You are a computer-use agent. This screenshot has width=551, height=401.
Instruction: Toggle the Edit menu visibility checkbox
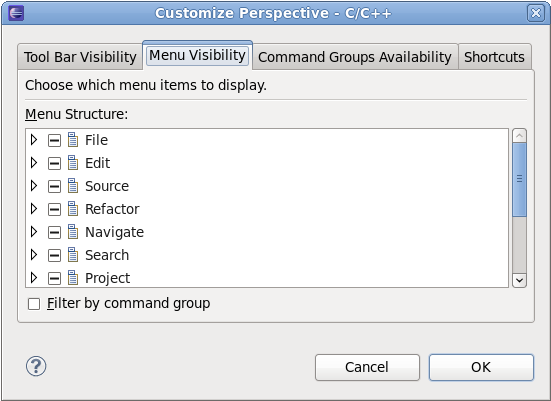point(54,163)
